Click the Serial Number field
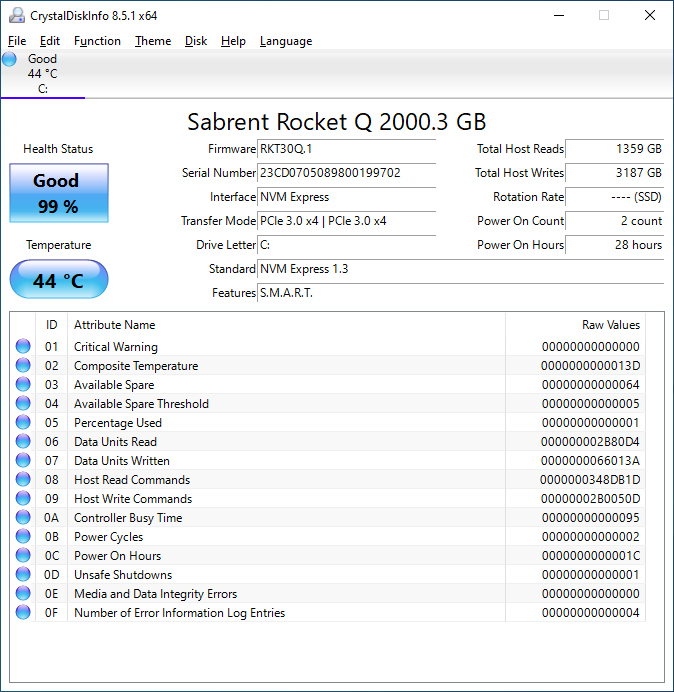Viewport: 674px width, 692px height. (346, 173)
